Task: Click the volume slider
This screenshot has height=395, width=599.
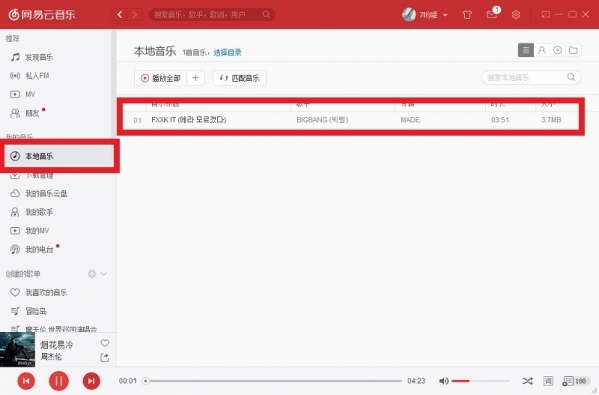Action: click(481, 381)
